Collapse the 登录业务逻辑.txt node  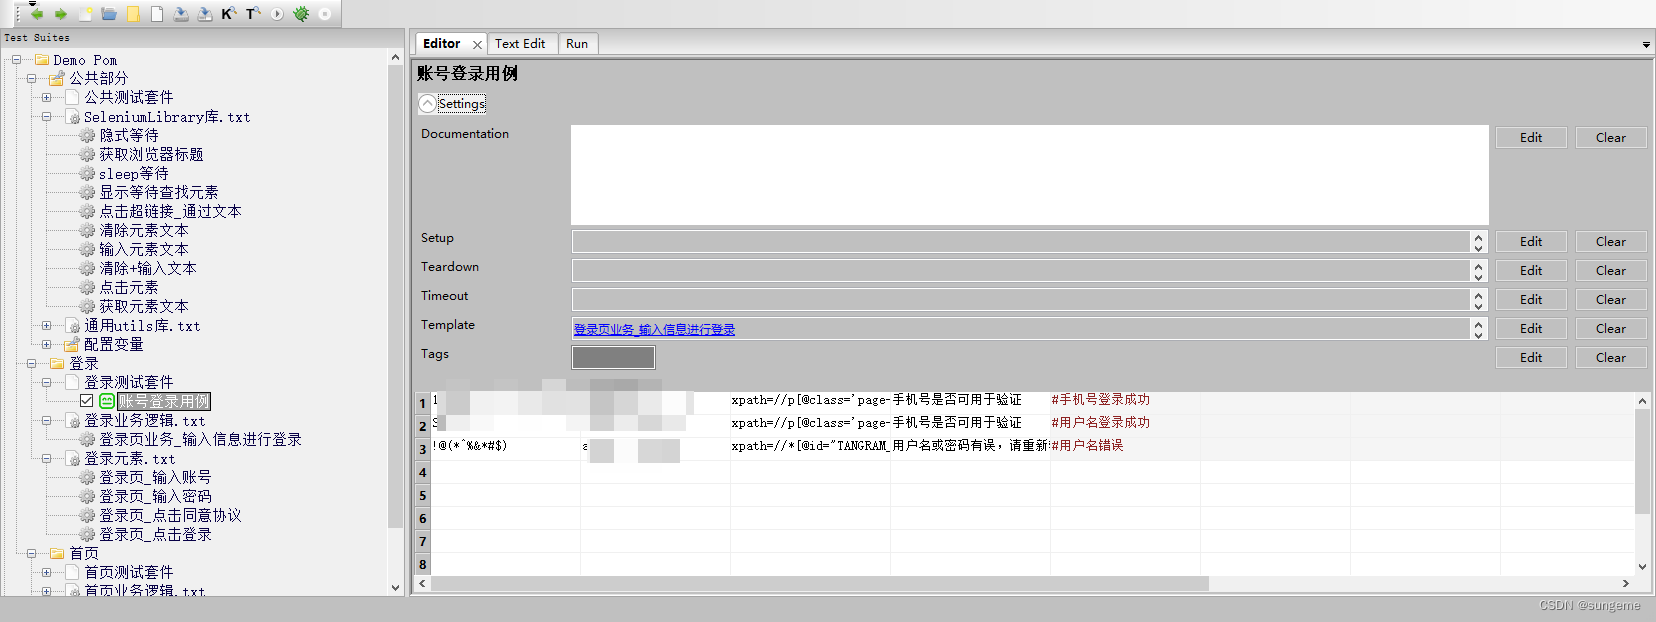pos(47,420)
